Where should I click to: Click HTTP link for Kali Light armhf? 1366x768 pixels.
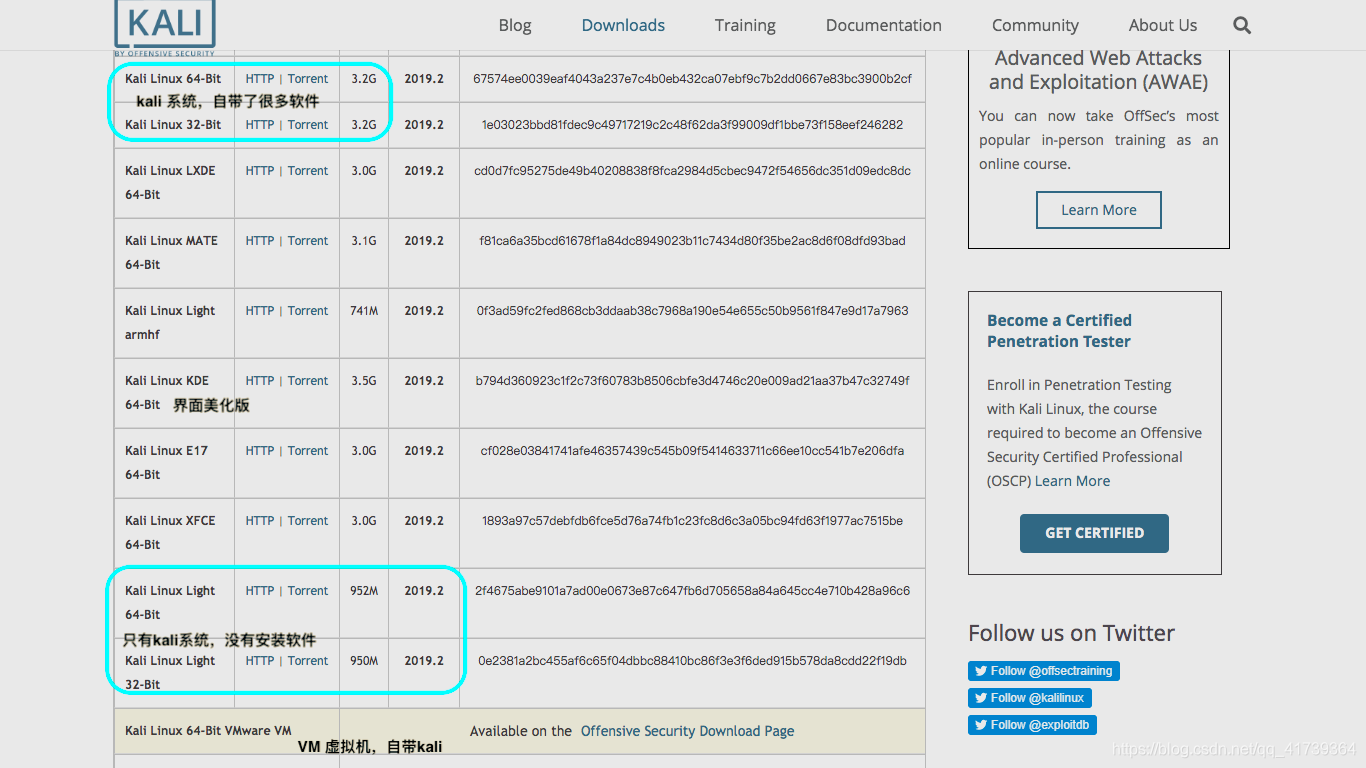(260, 311)
